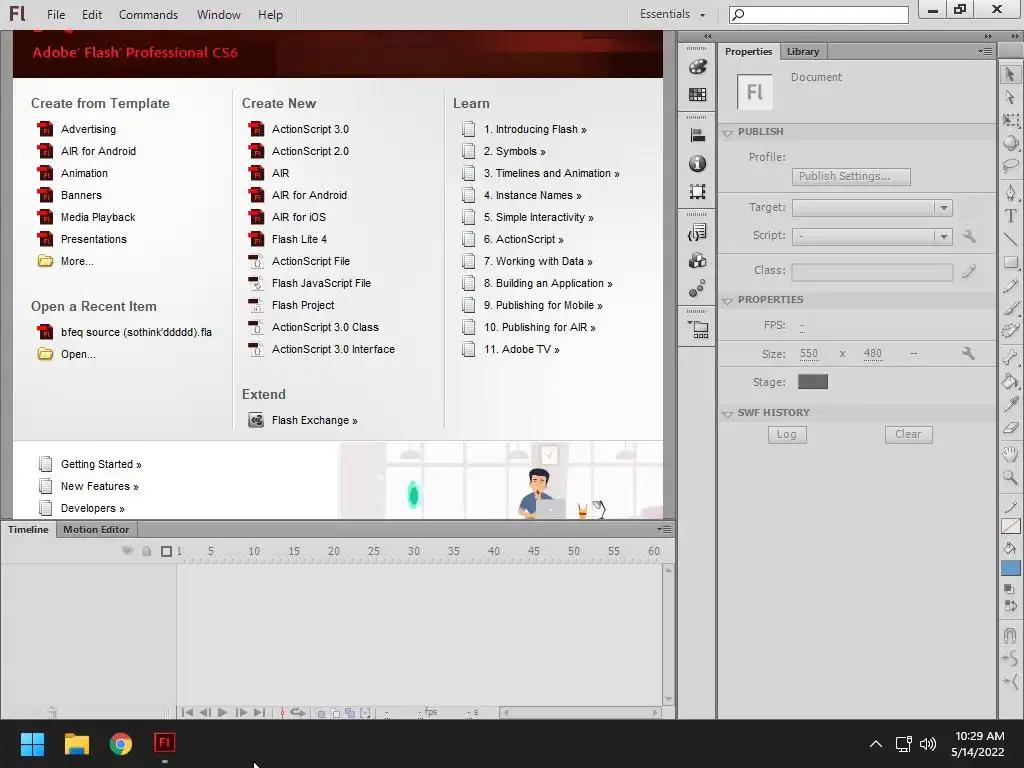Open the Transform panel icon

(x=697, y=191)
